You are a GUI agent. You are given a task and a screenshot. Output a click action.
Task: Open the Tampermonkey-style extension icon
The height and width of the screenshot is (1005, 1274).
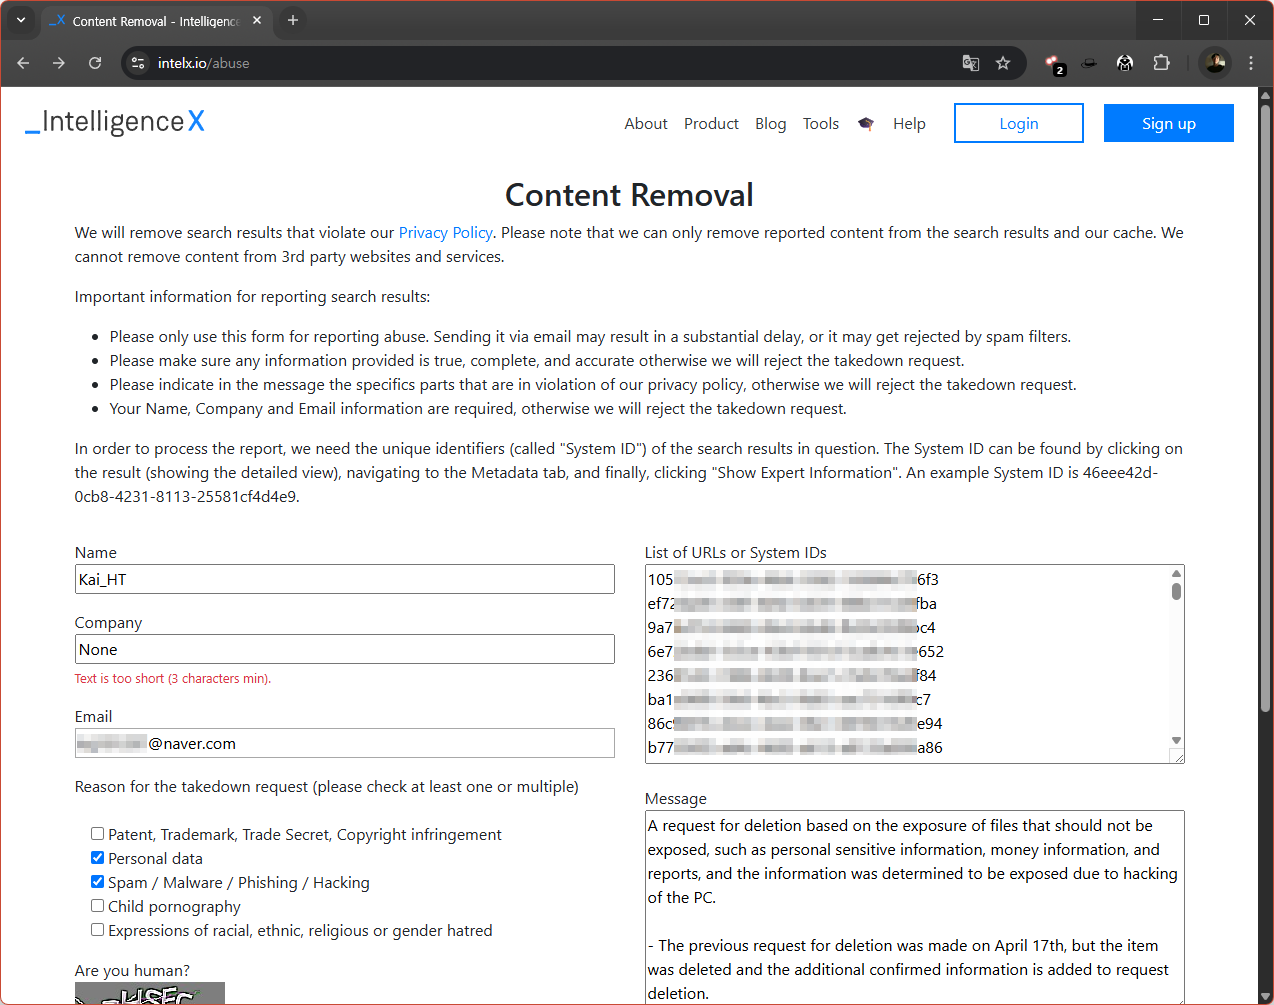[1125, 63]
